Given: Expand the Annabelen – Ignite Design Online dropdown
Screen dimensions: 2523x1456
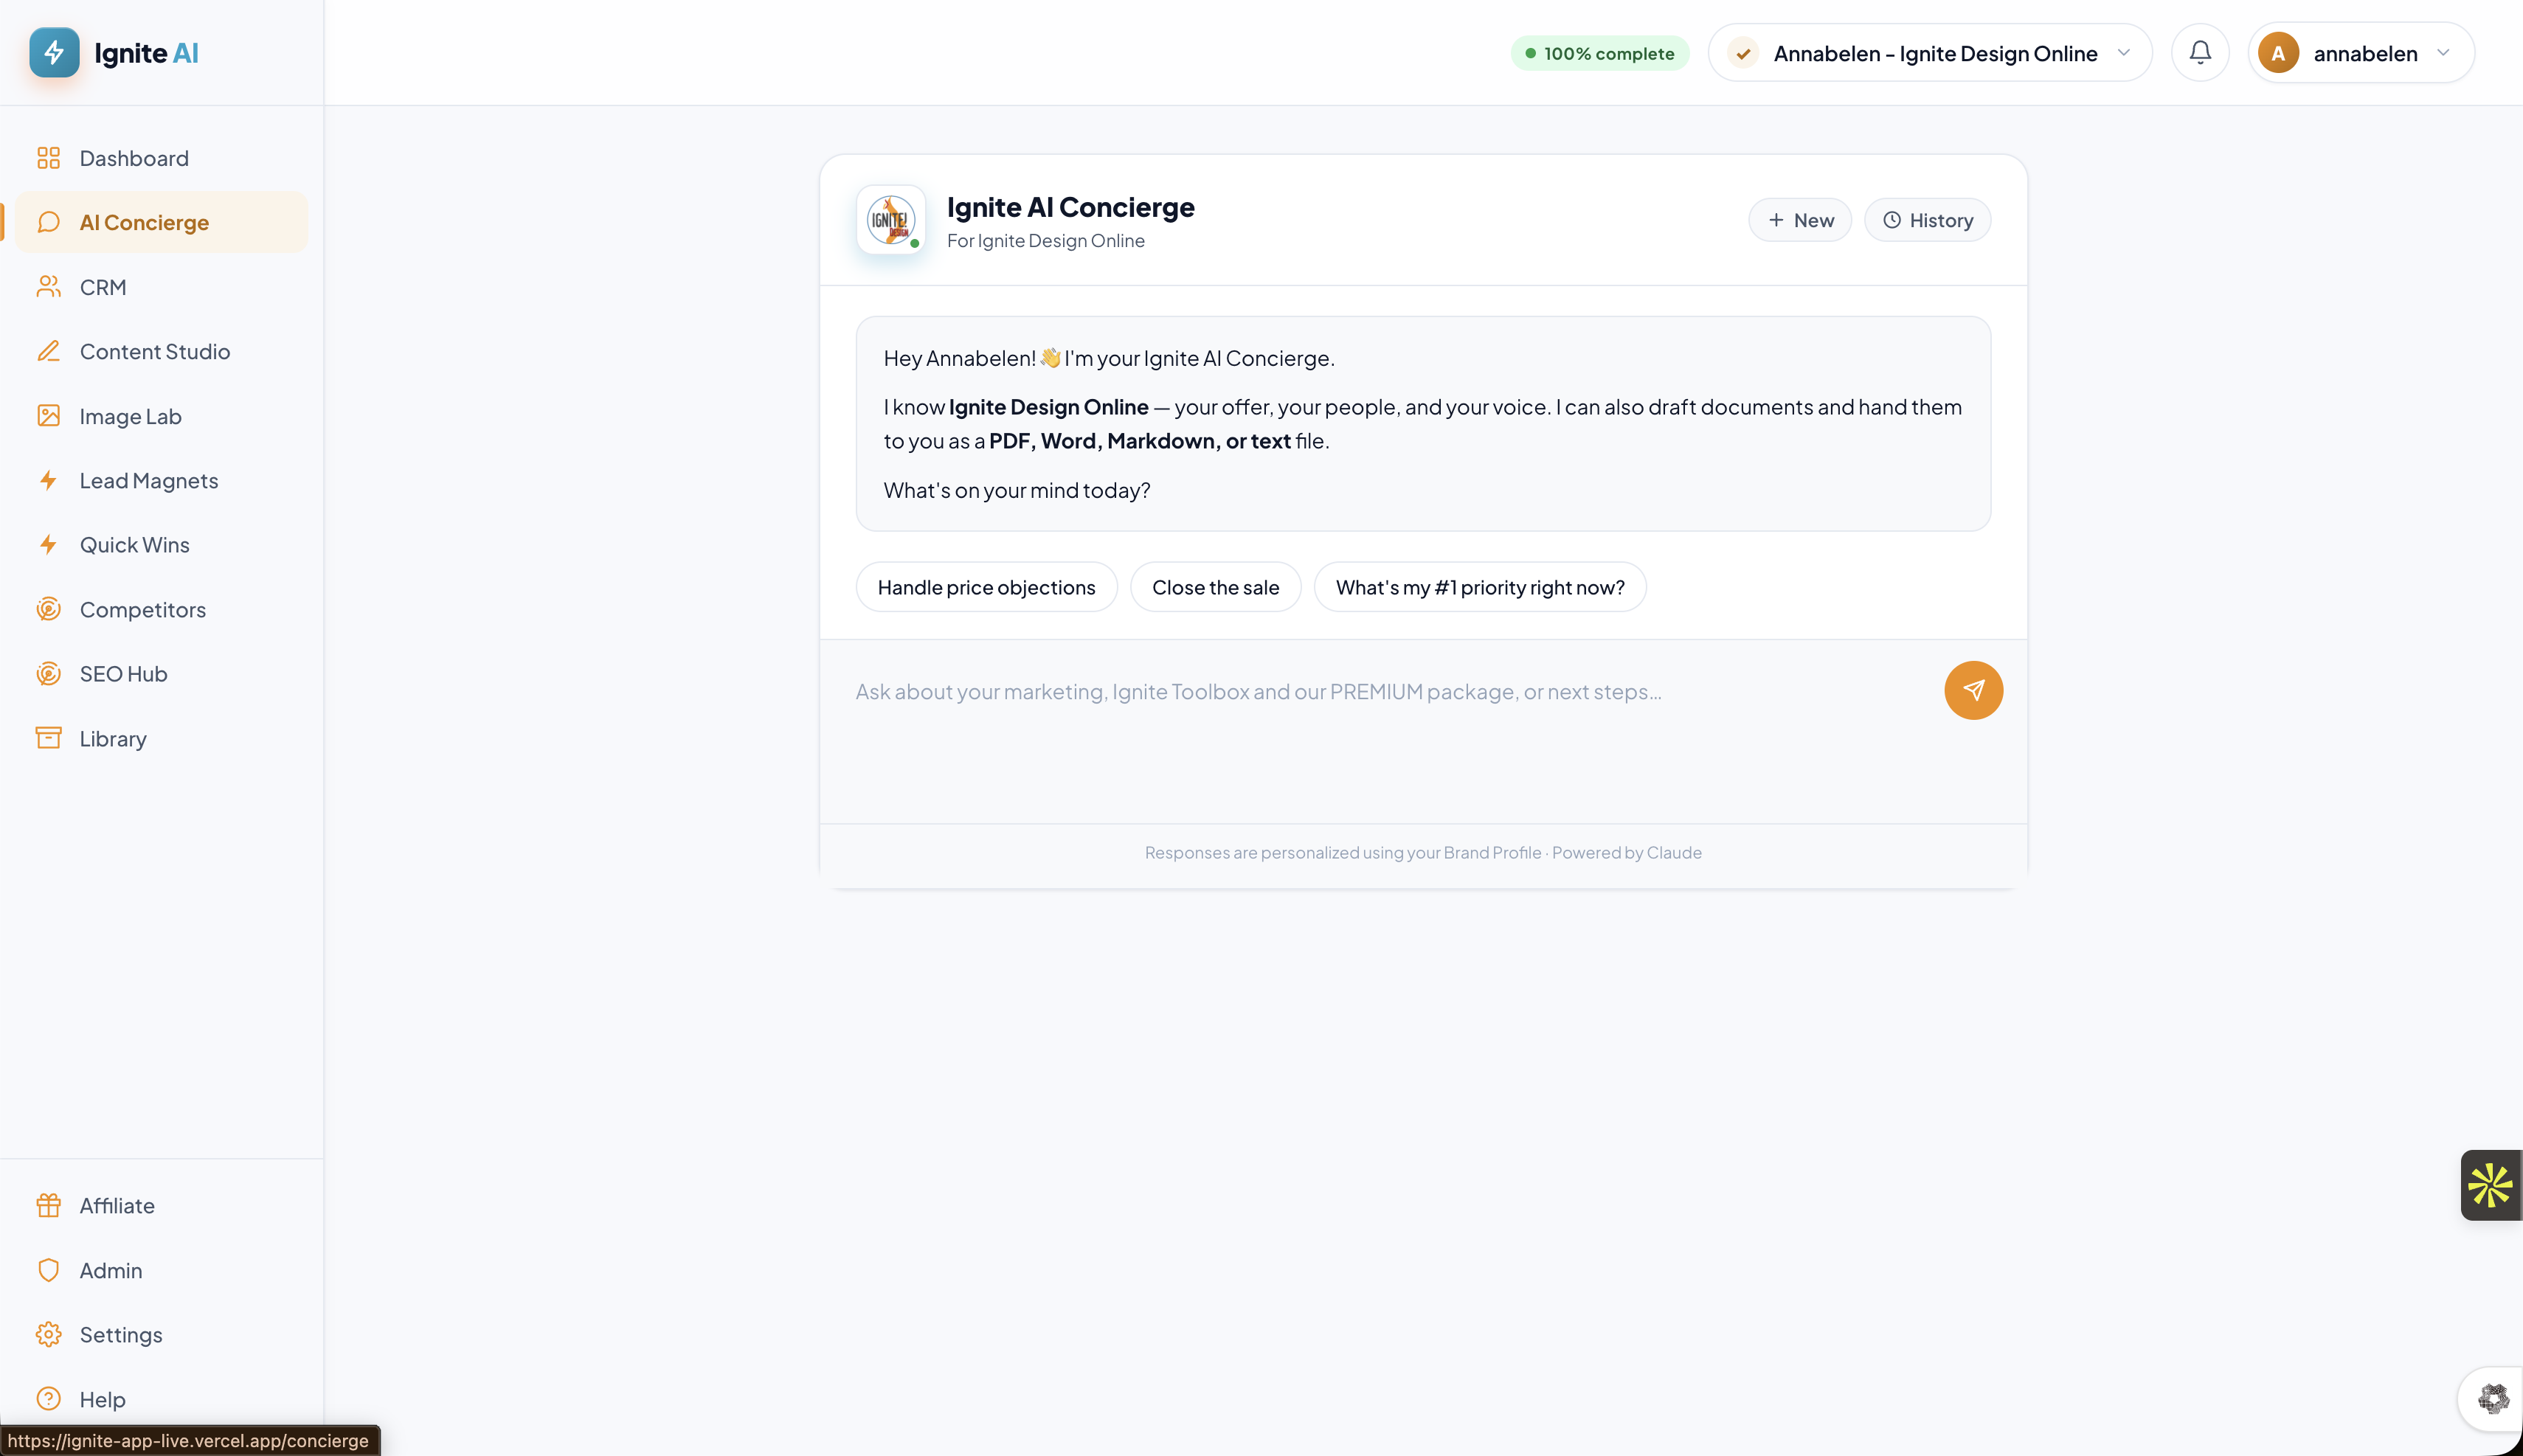Looking at the screenshot, I should click(x=1929, y=53).
